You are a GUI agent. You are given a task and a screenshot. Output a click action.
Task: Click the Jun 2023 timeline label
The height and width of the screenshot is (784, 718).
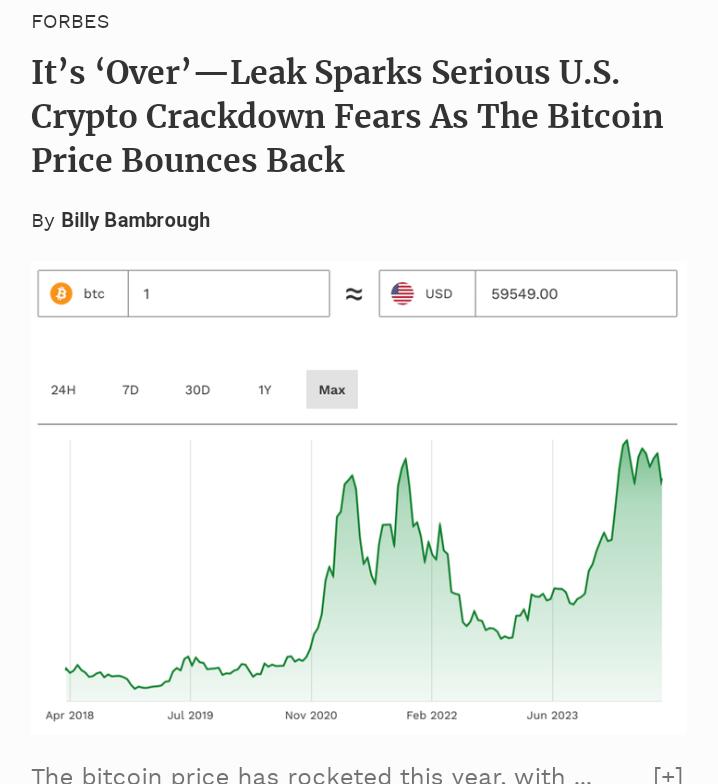552,715
